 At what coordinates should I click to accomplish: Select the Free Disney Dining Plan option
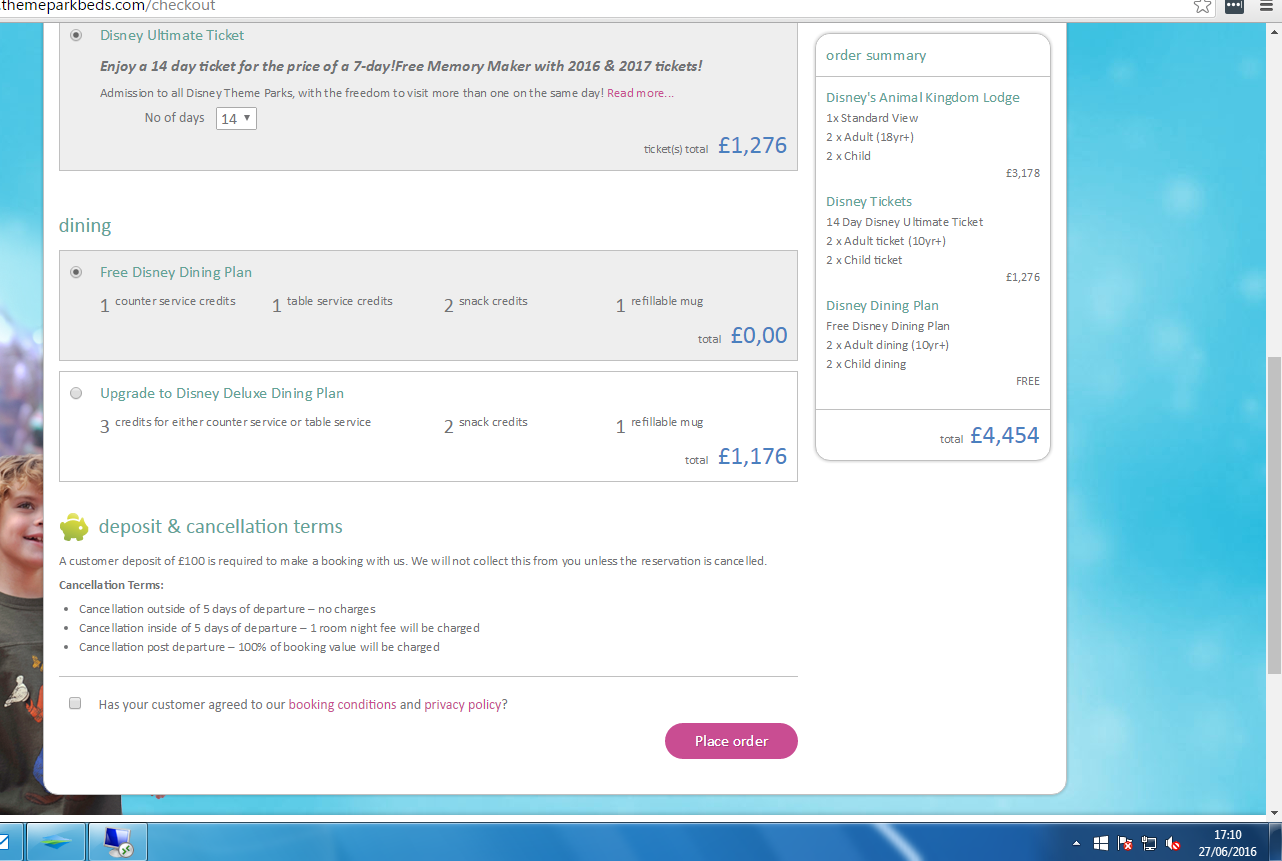coord(76,272)
